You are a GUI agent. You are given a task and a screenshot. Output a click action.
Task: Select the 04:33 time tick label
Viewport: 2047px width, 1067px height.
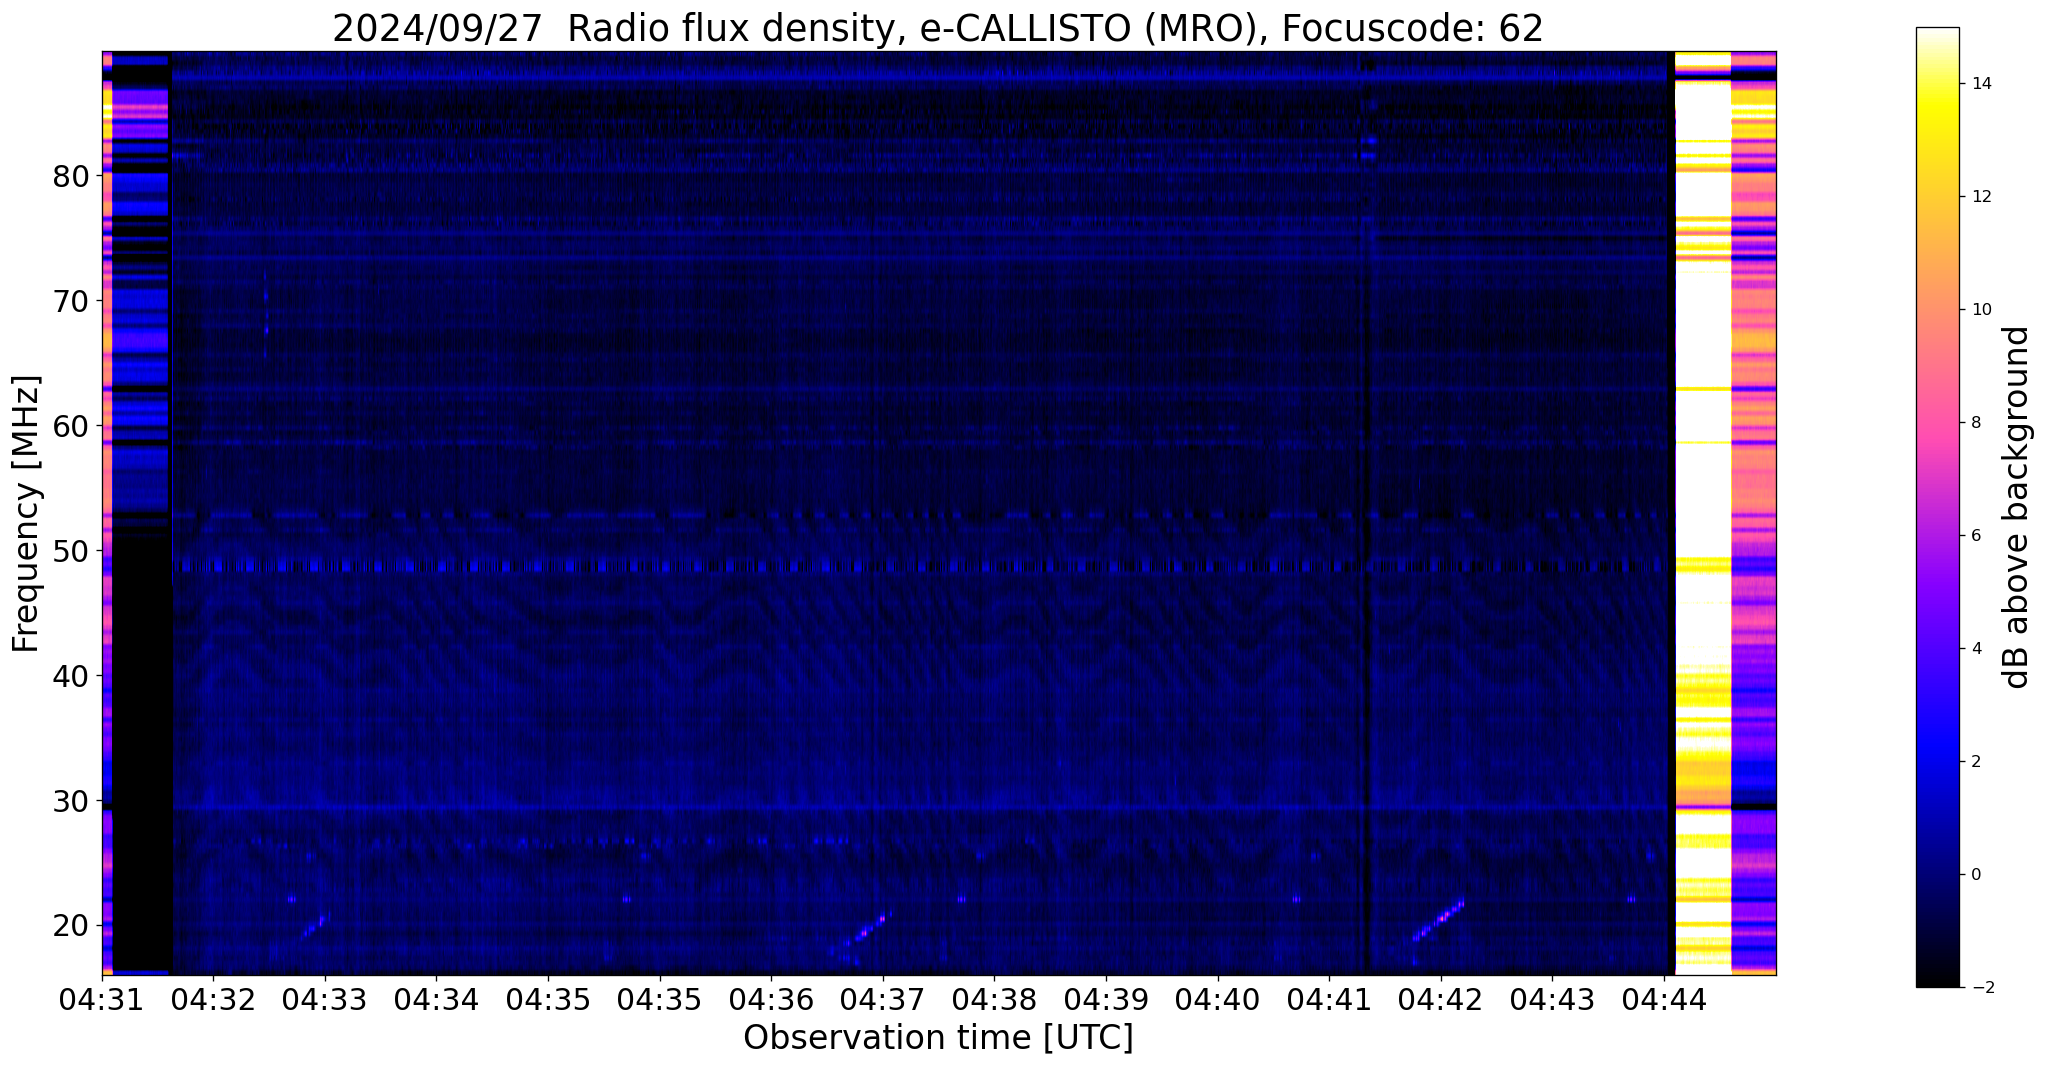click(x=324, y=998)
